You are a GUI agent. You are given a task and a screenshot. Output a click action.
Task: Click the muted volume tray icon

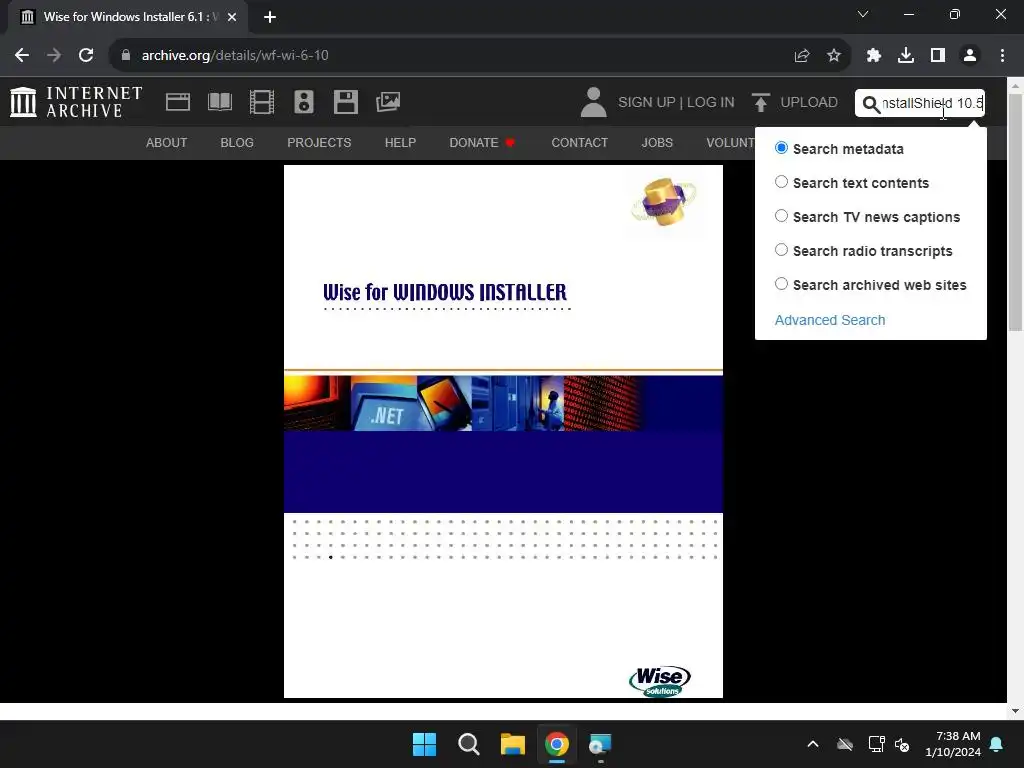902,744
